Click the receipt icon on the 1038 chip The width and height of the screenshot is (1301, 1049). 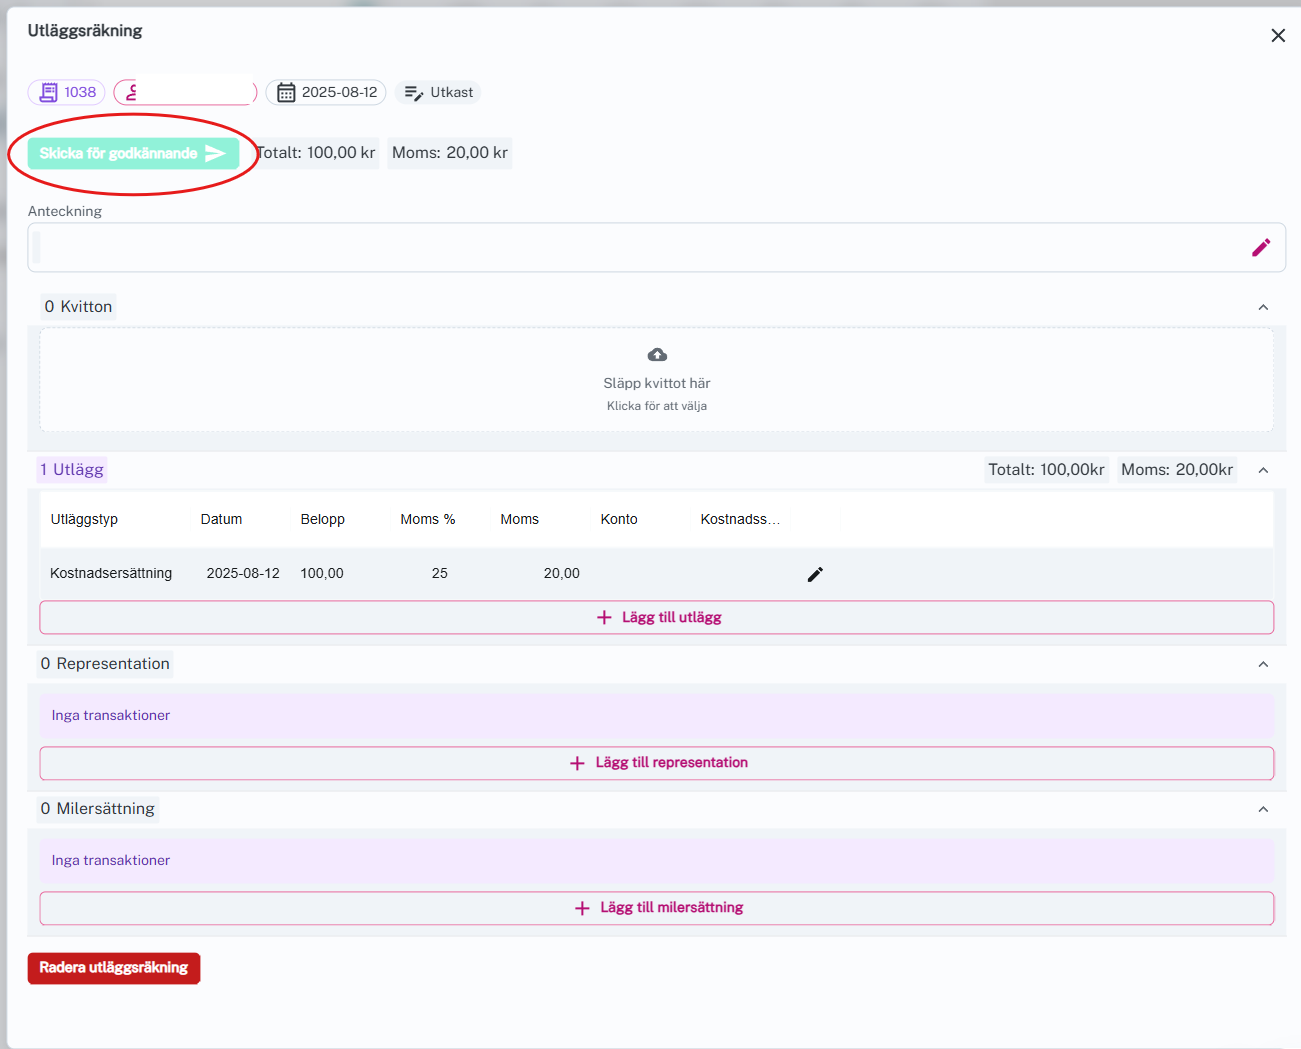pyautogui.click(x=48, y=93)
